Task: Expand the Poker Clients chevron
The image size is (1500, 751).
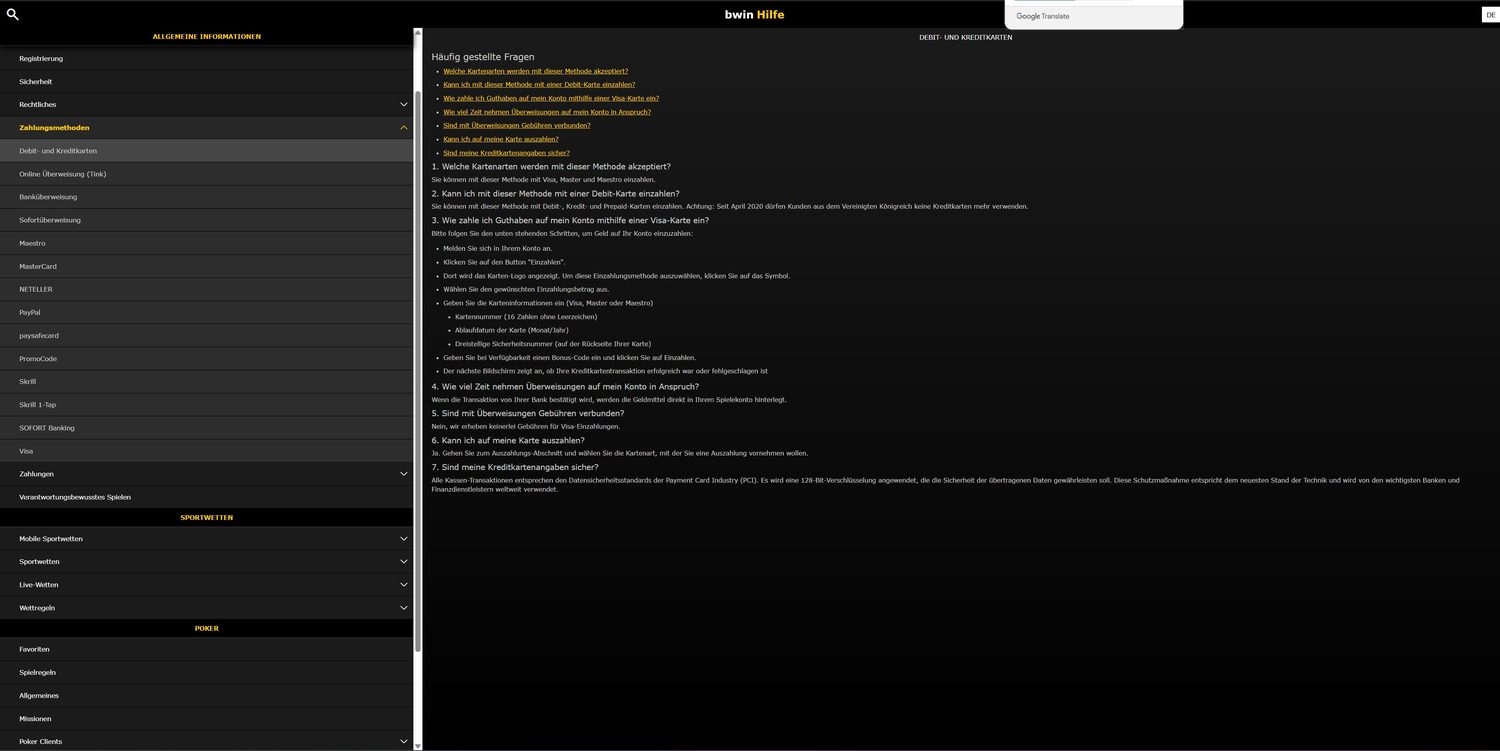Action: click(x=404, y=742)
